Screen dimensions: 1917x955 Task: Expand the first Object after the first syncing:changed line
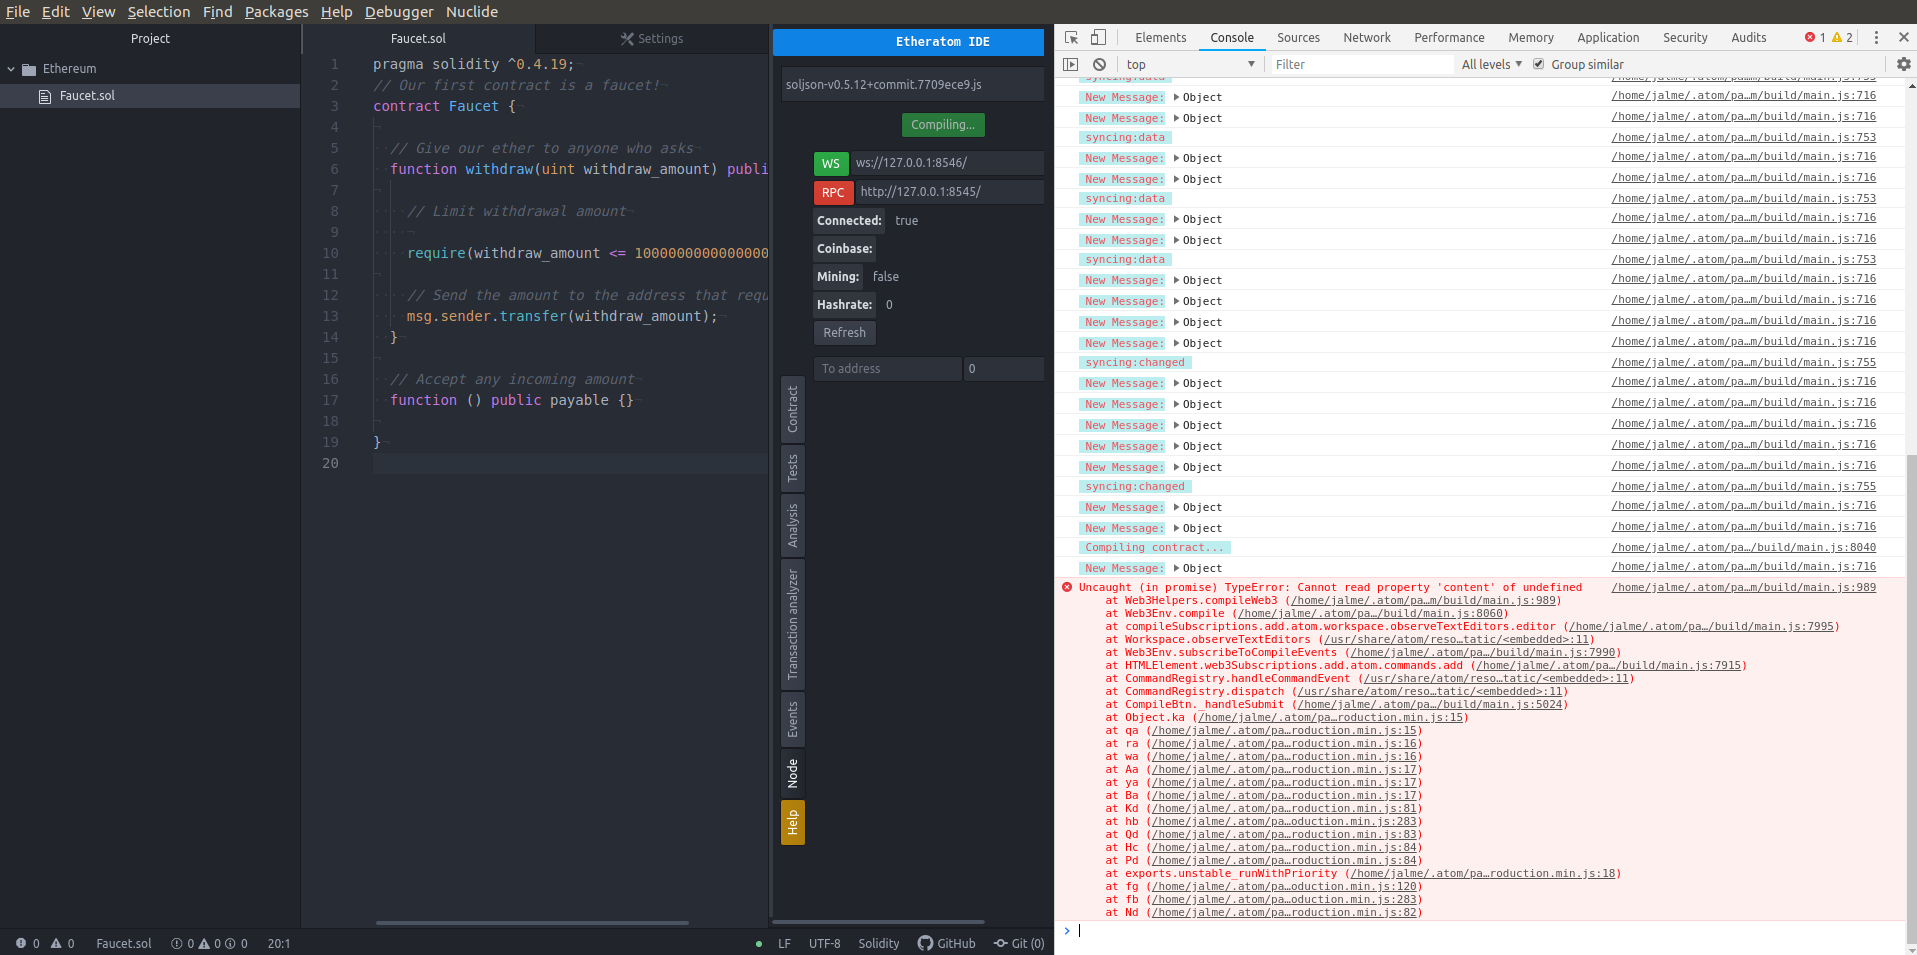coord(1176,383)
